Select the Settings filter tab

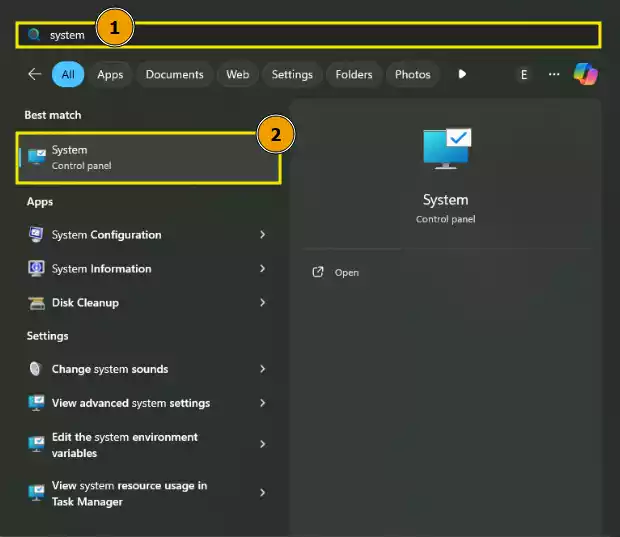point(292,74)
